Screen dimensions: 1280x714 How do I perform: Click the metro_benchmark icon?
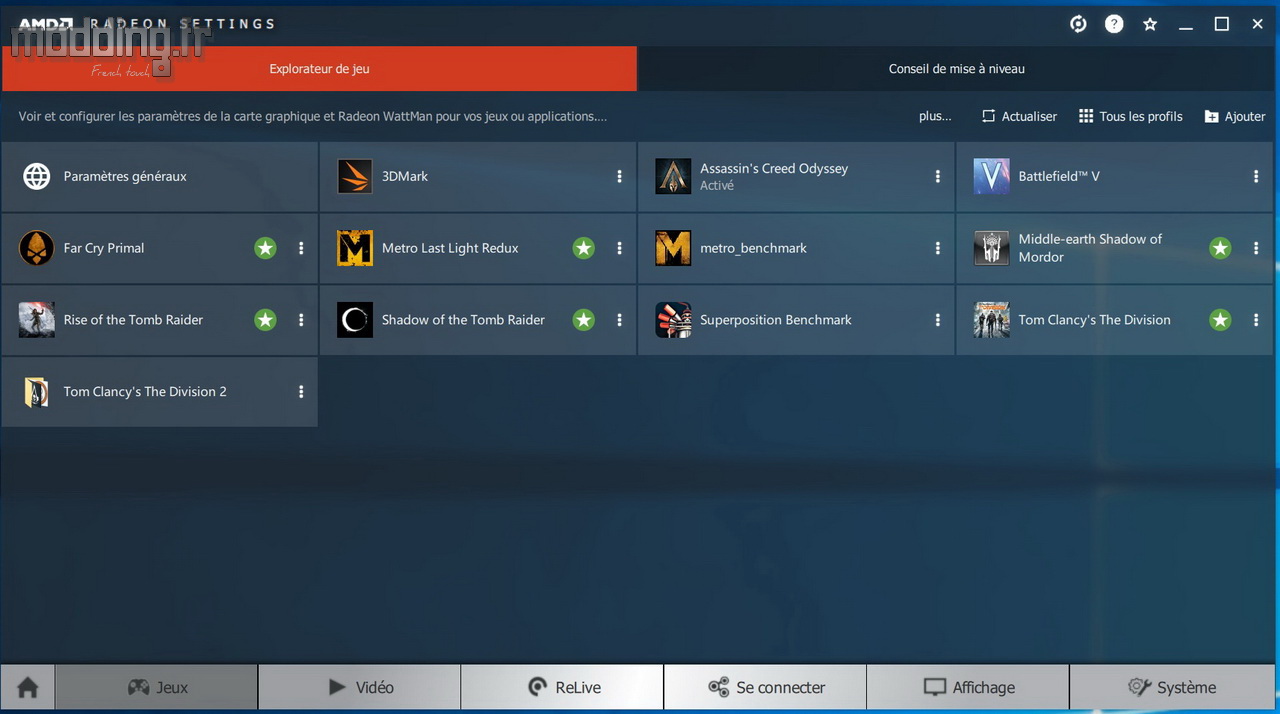click(673, 248)
